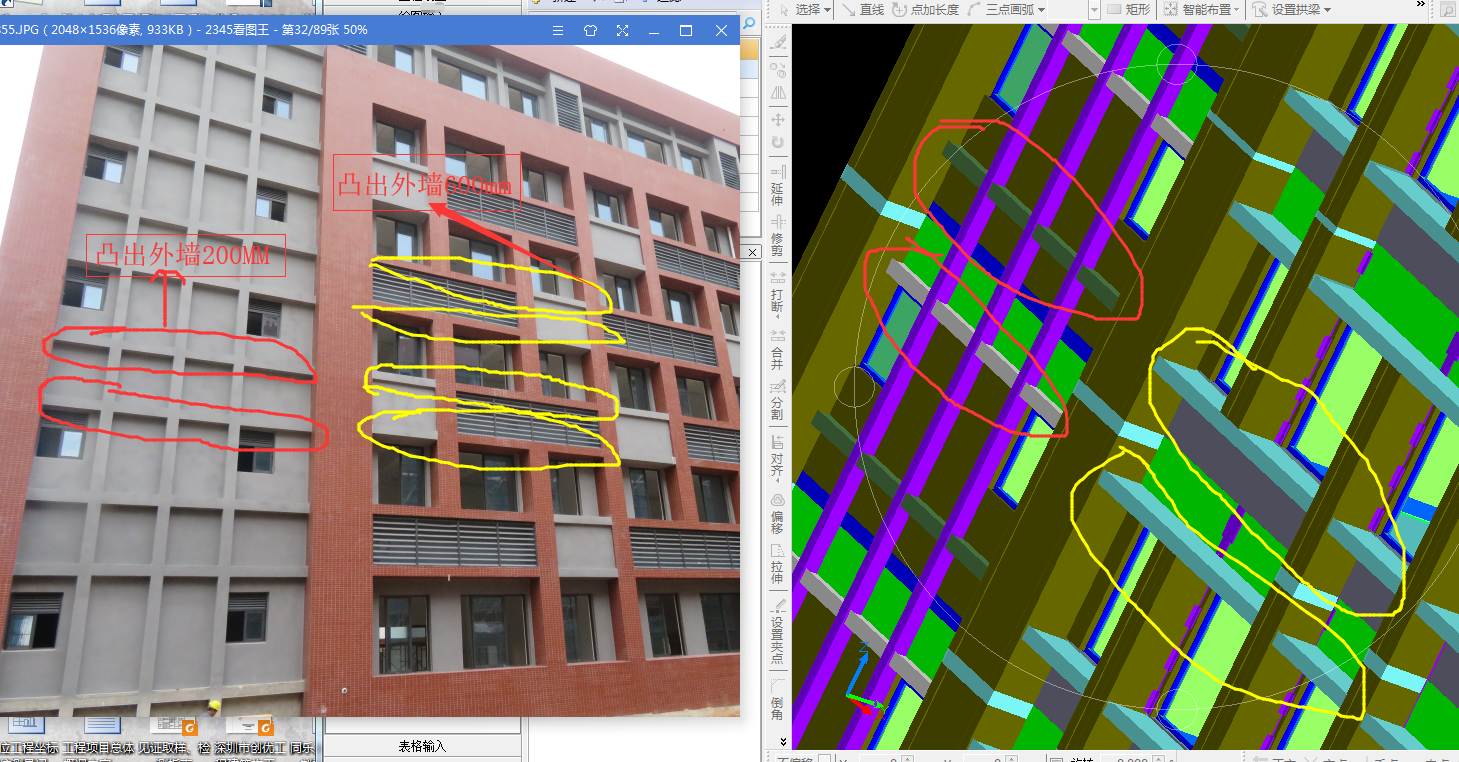Click the brush icon in vertical toolbar
This screenshot has height=762, width=1459.
pyautogui.click(x=778, y=42)
